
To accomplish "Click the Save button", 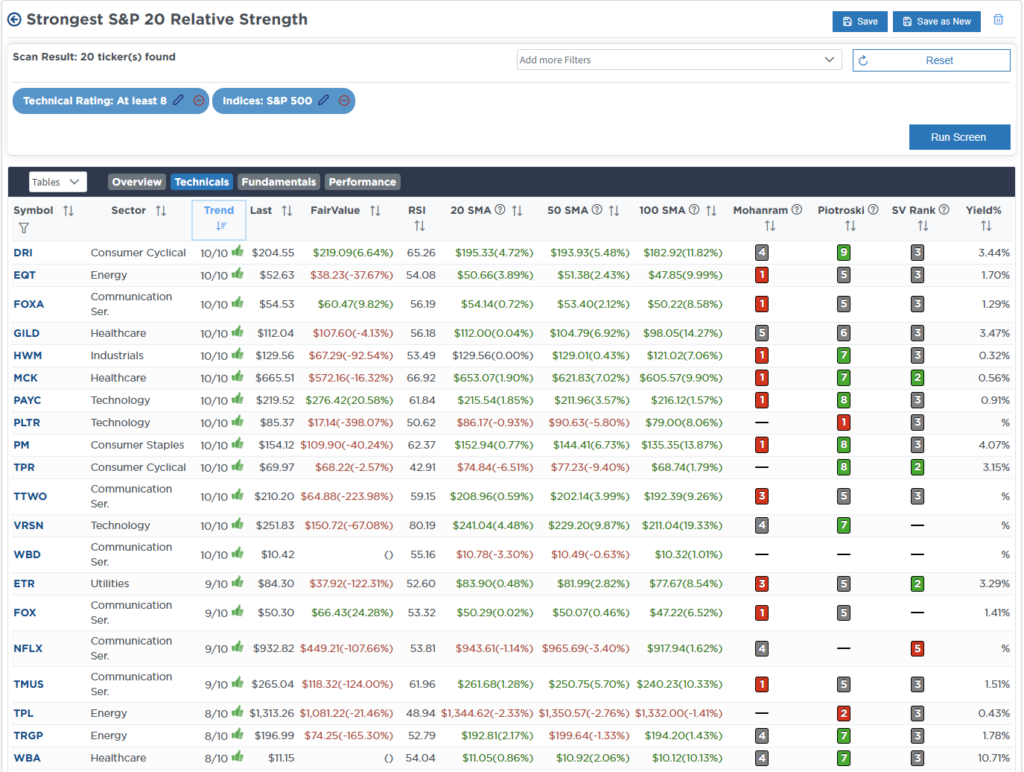I will [x=859, y=21].
